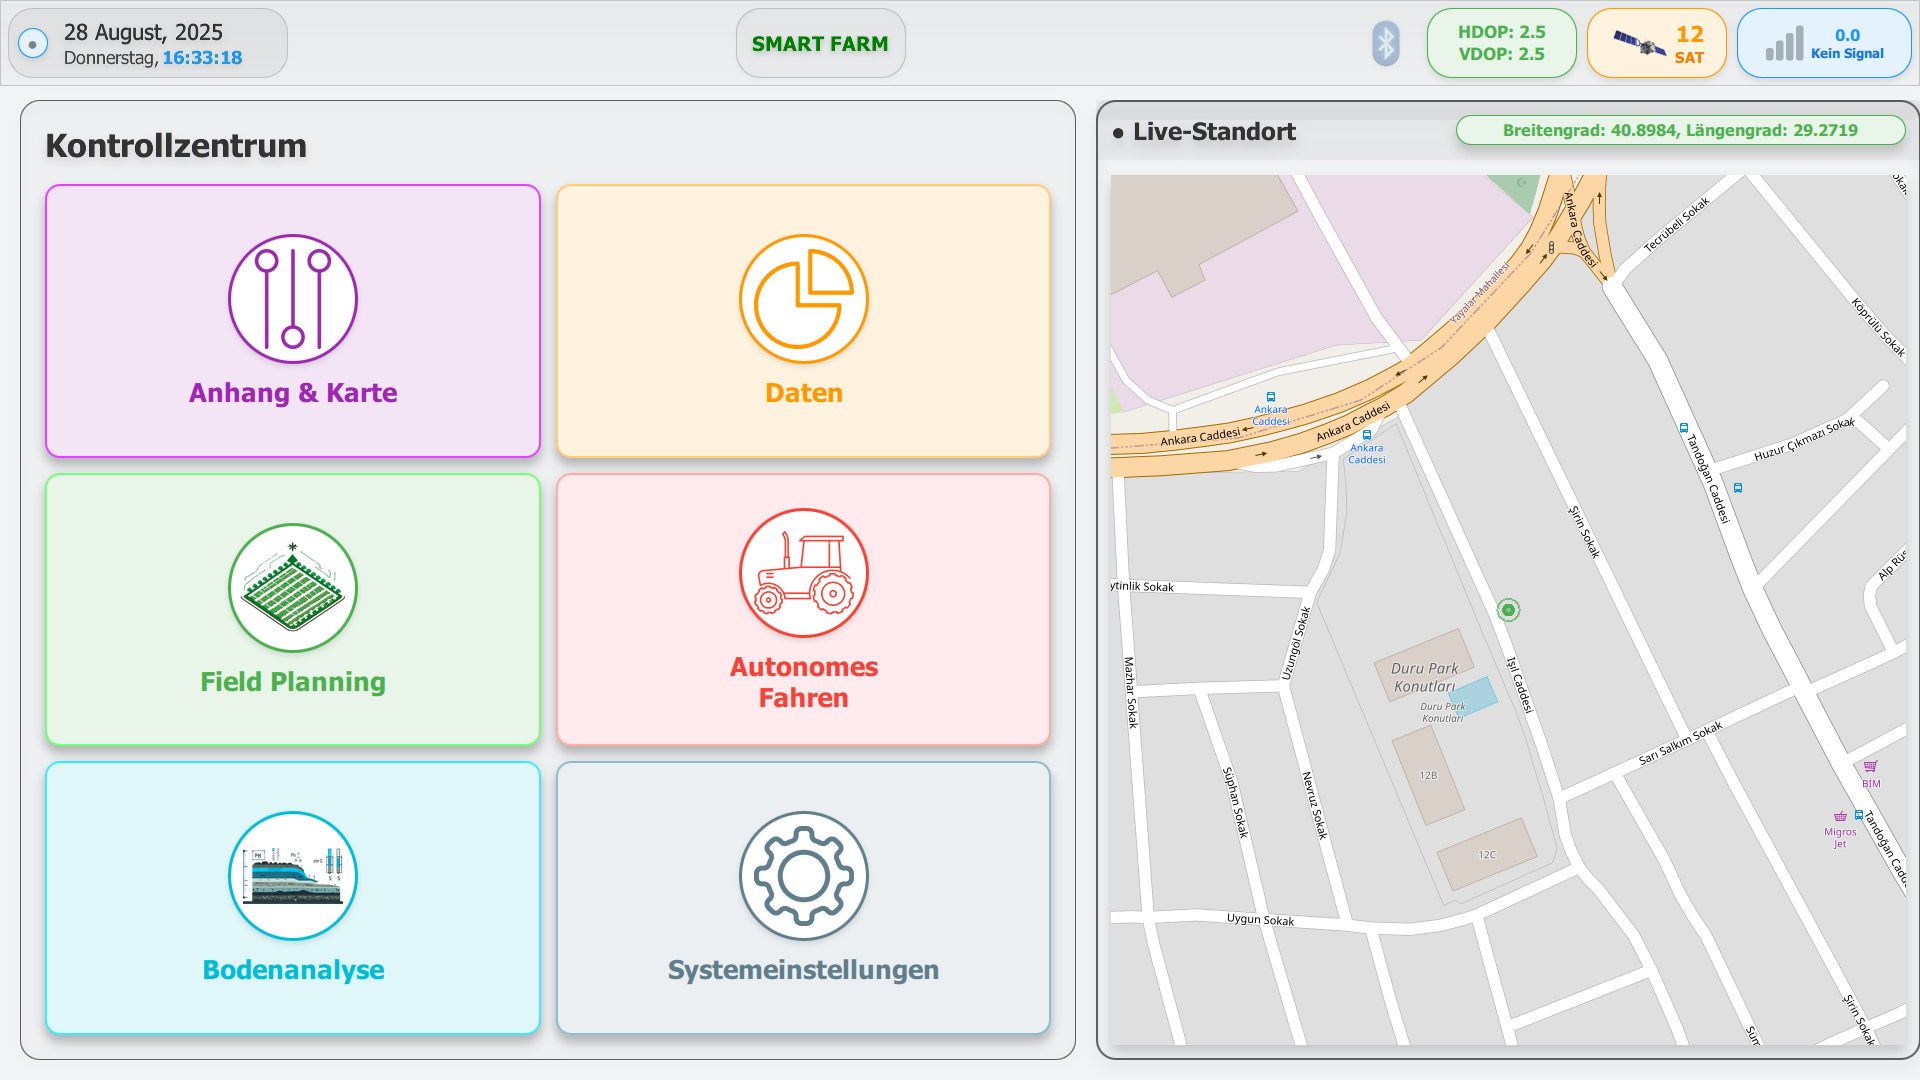1920x1080 pixels.
Task: Click the Daten pie chart icon
Action: (803, 299)
